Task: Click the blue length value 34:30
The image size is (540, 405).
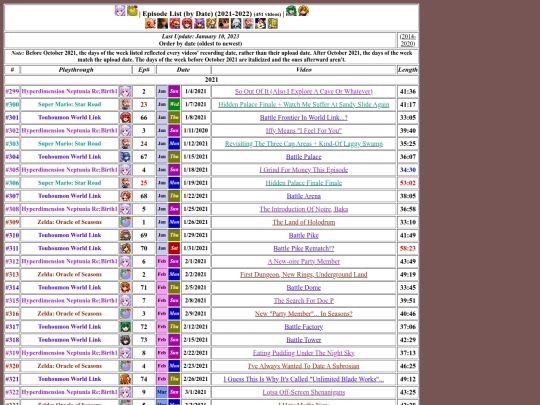Action: [x=408, y=170]
